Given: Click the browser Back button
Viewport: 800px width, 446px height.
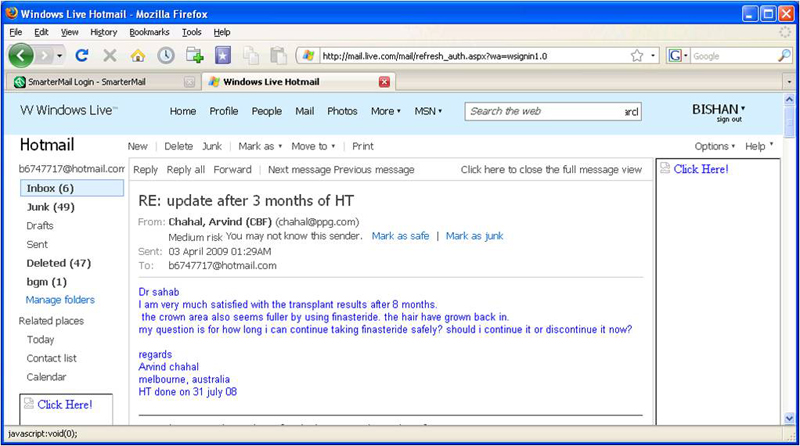Looking at the screenshot, I should click(23, 55).
